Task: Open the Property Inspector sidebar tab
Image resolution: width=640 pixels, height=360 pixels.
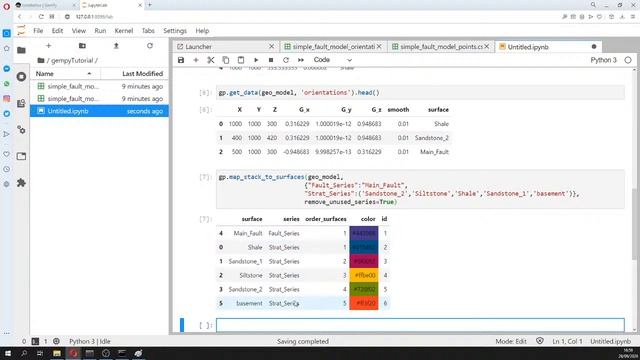Action: tap(21, 130)
